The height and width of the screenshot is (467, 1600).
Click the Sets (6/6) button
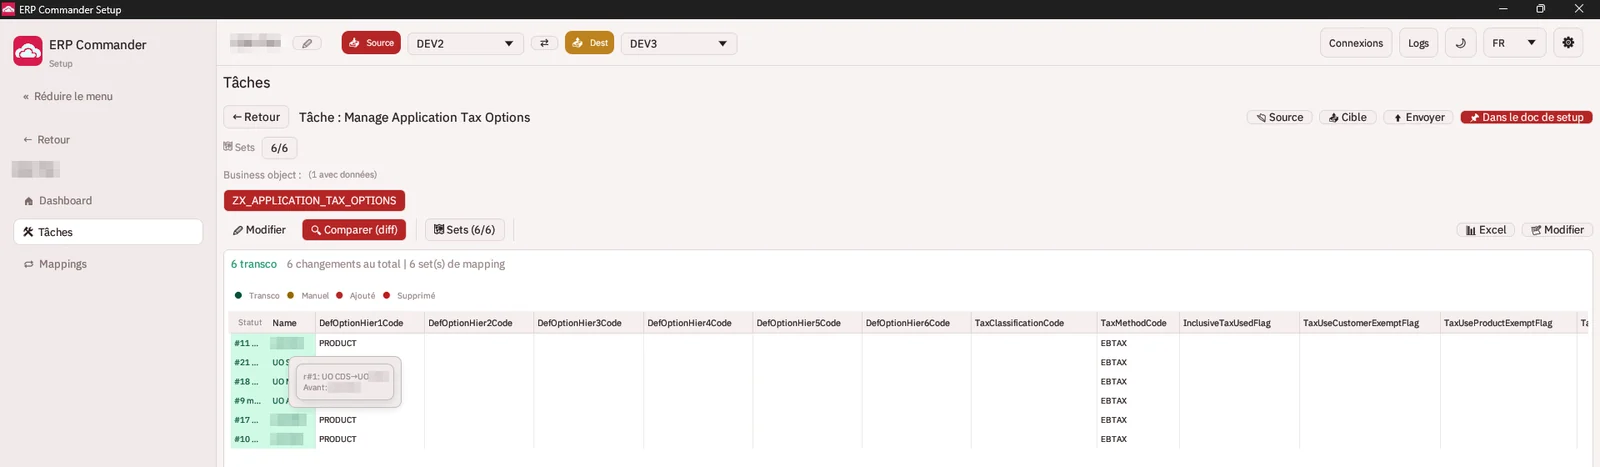click(x=464, y=230)
